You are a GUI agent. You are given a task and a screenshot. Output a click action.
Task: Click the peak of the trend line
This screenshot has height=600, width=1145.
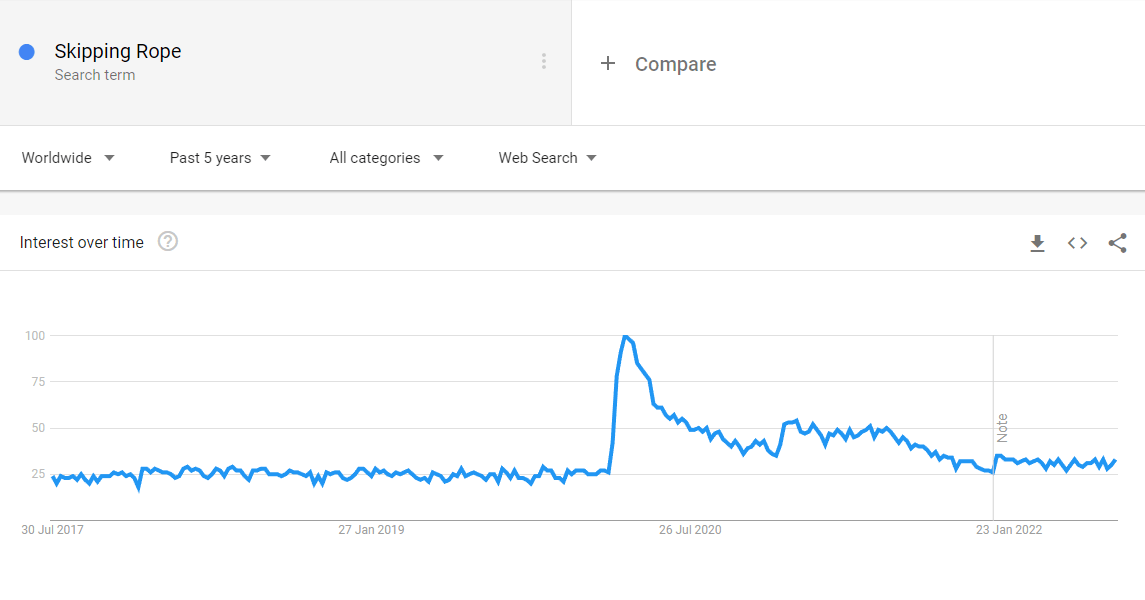coord(625,336)
